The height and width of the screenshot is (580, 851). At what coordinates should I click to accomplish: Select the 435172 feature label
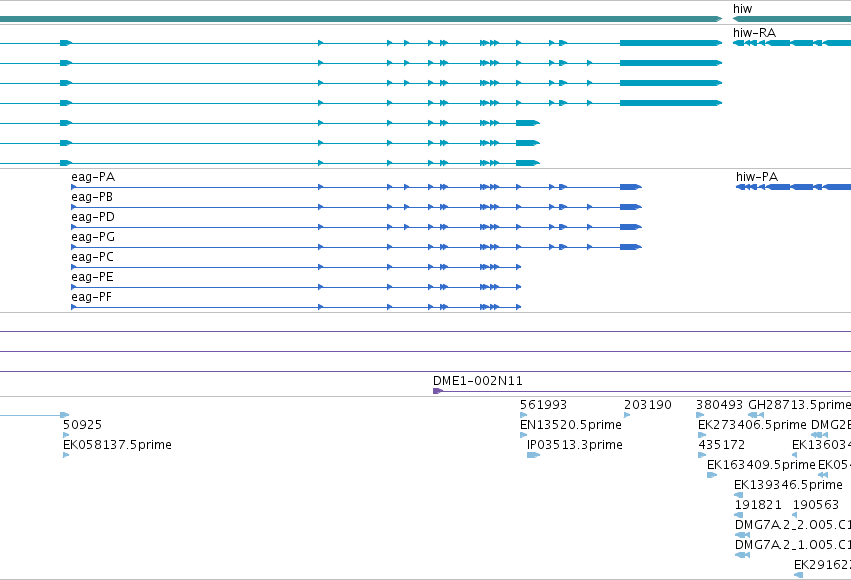[x=721, y=445]
